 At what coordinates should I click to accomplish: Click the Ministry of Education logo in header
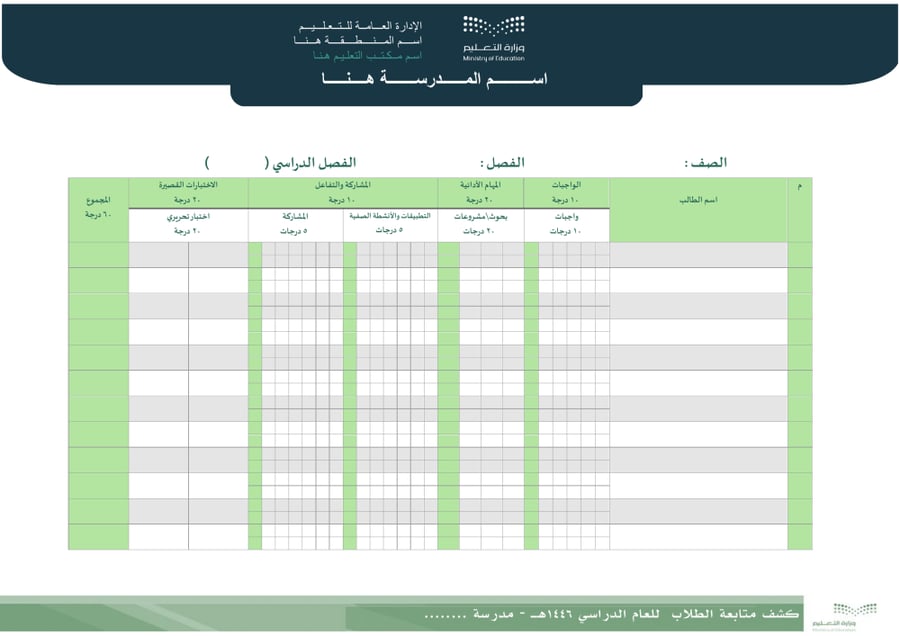494,39
